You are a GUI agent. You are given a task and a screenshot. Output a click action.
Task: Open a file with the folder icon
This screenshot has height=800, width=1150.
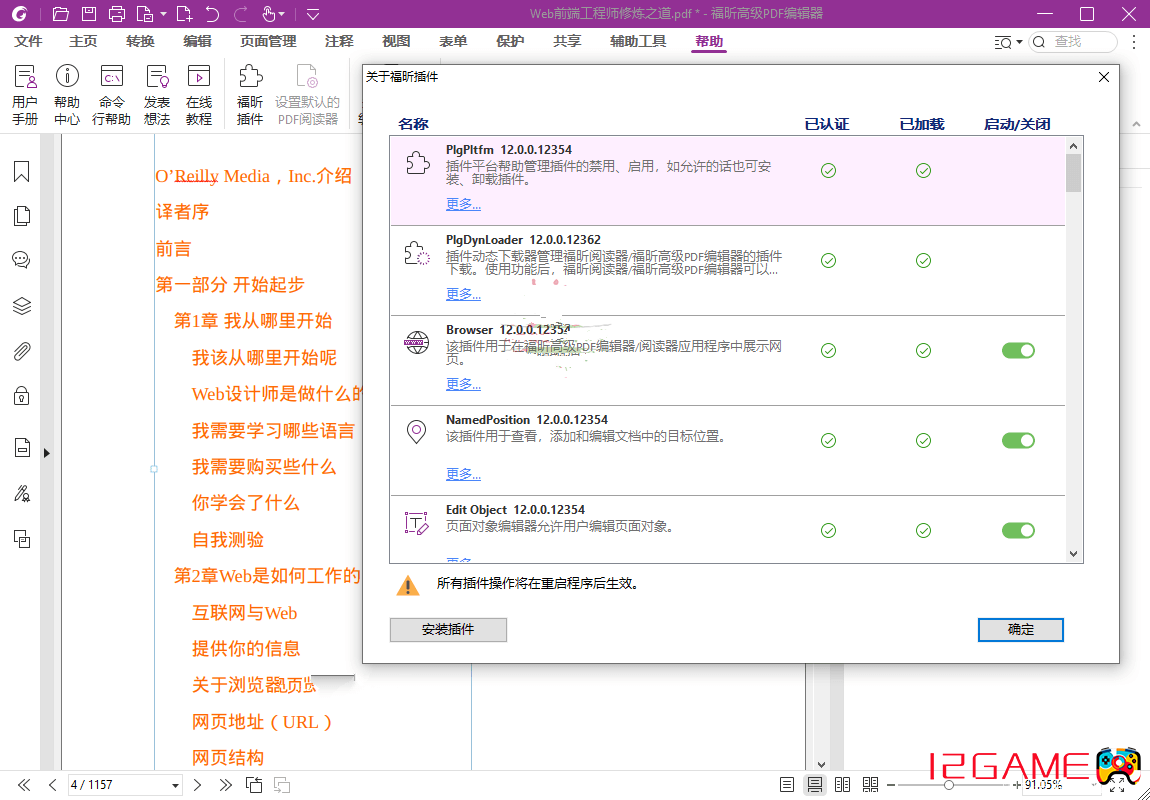61,13
